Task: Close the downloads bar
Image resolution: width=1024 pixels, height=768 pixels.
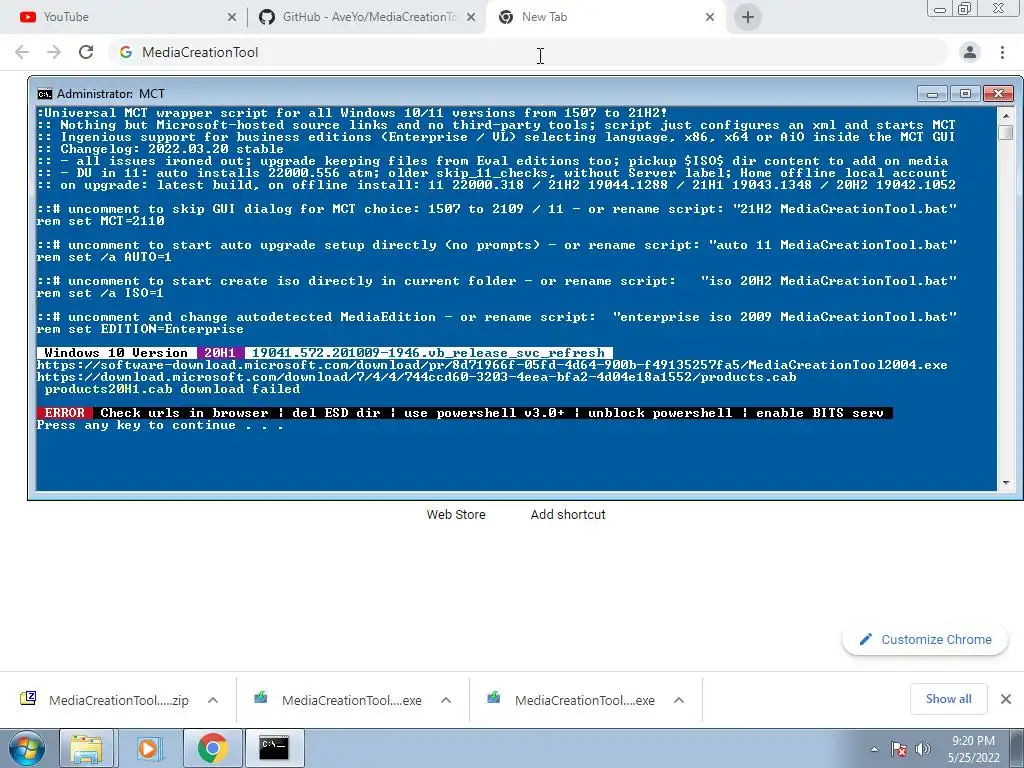Action: [1006, 699]
